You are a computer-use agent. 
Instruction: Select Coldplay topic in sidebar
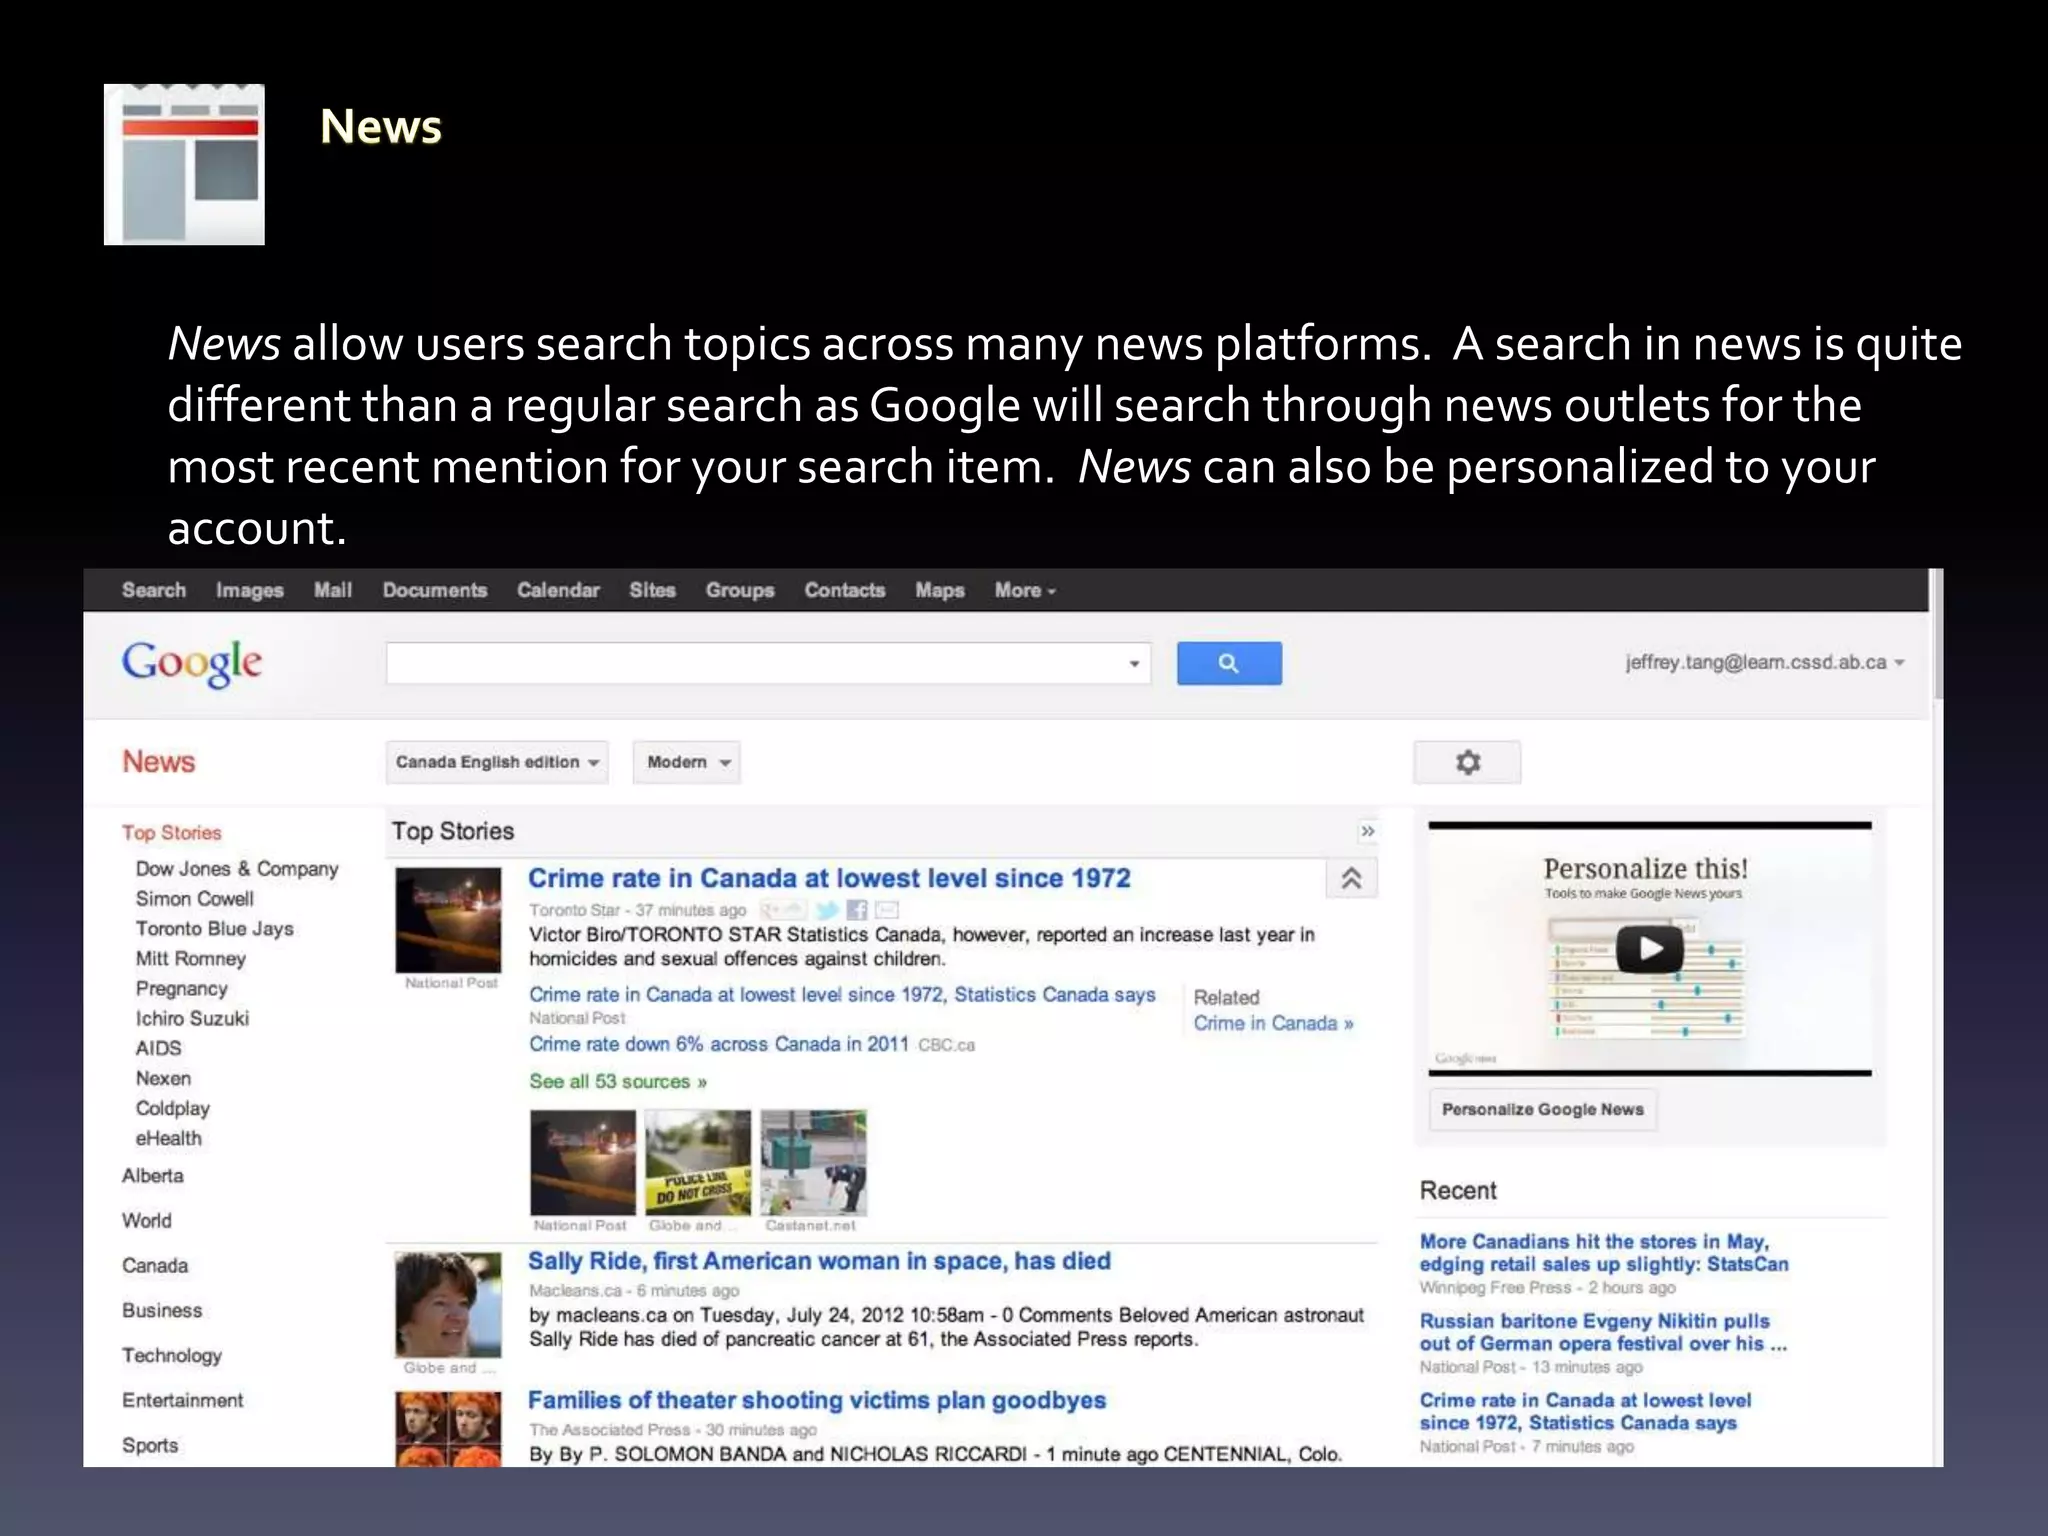[173, 1108]
